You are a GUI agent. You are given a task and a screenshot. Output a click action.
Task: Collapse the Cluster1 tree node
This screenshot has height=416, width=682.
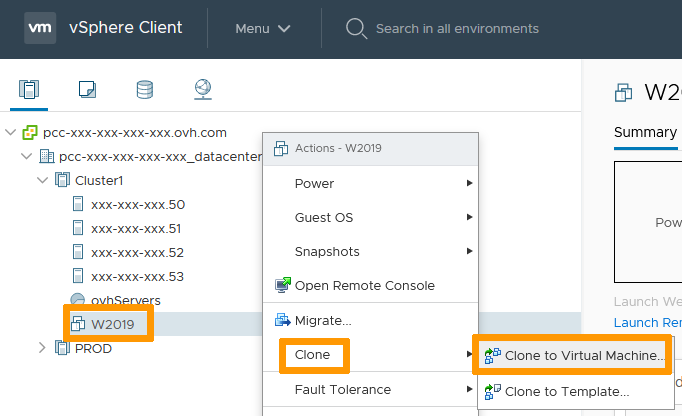pyautogui.click(x=42, y=181)
